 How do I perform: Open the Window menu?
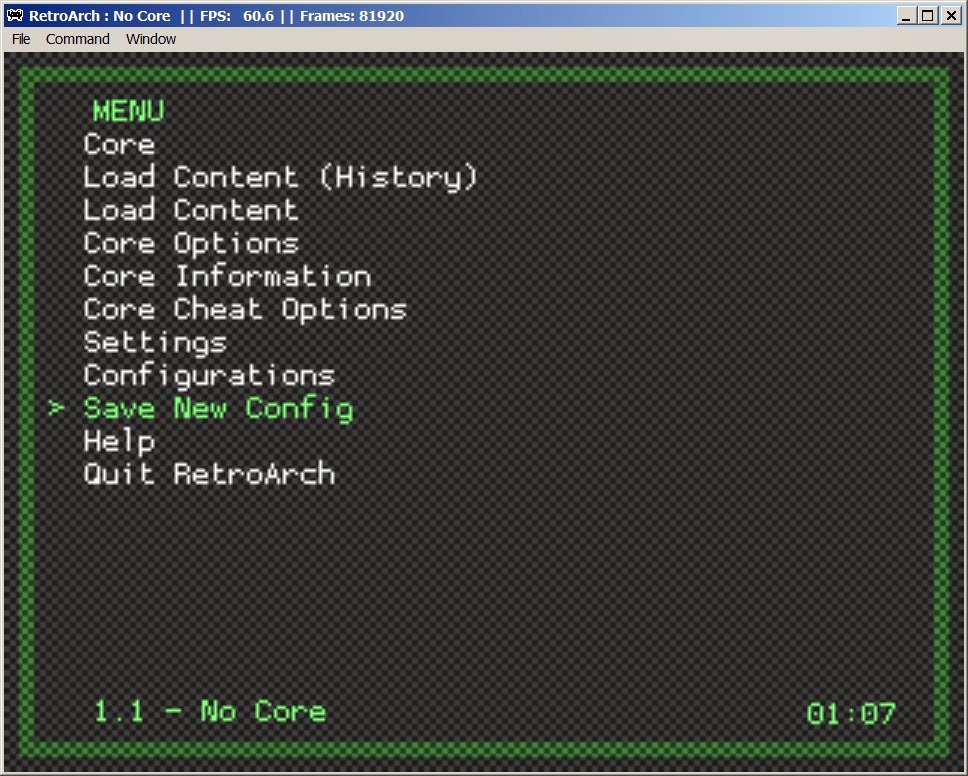tap(150, 39)
